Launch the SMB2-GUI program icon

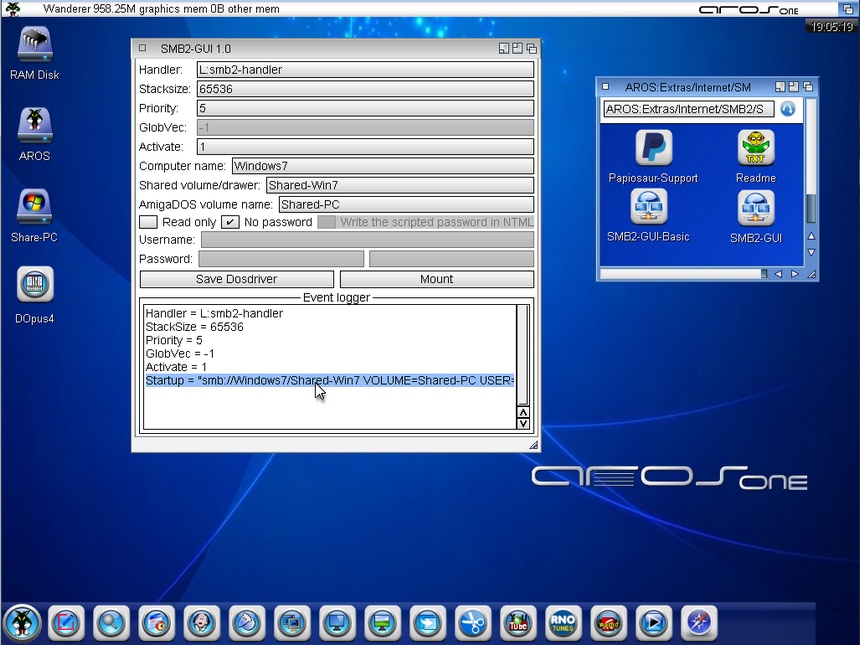(x=755, y=208)
